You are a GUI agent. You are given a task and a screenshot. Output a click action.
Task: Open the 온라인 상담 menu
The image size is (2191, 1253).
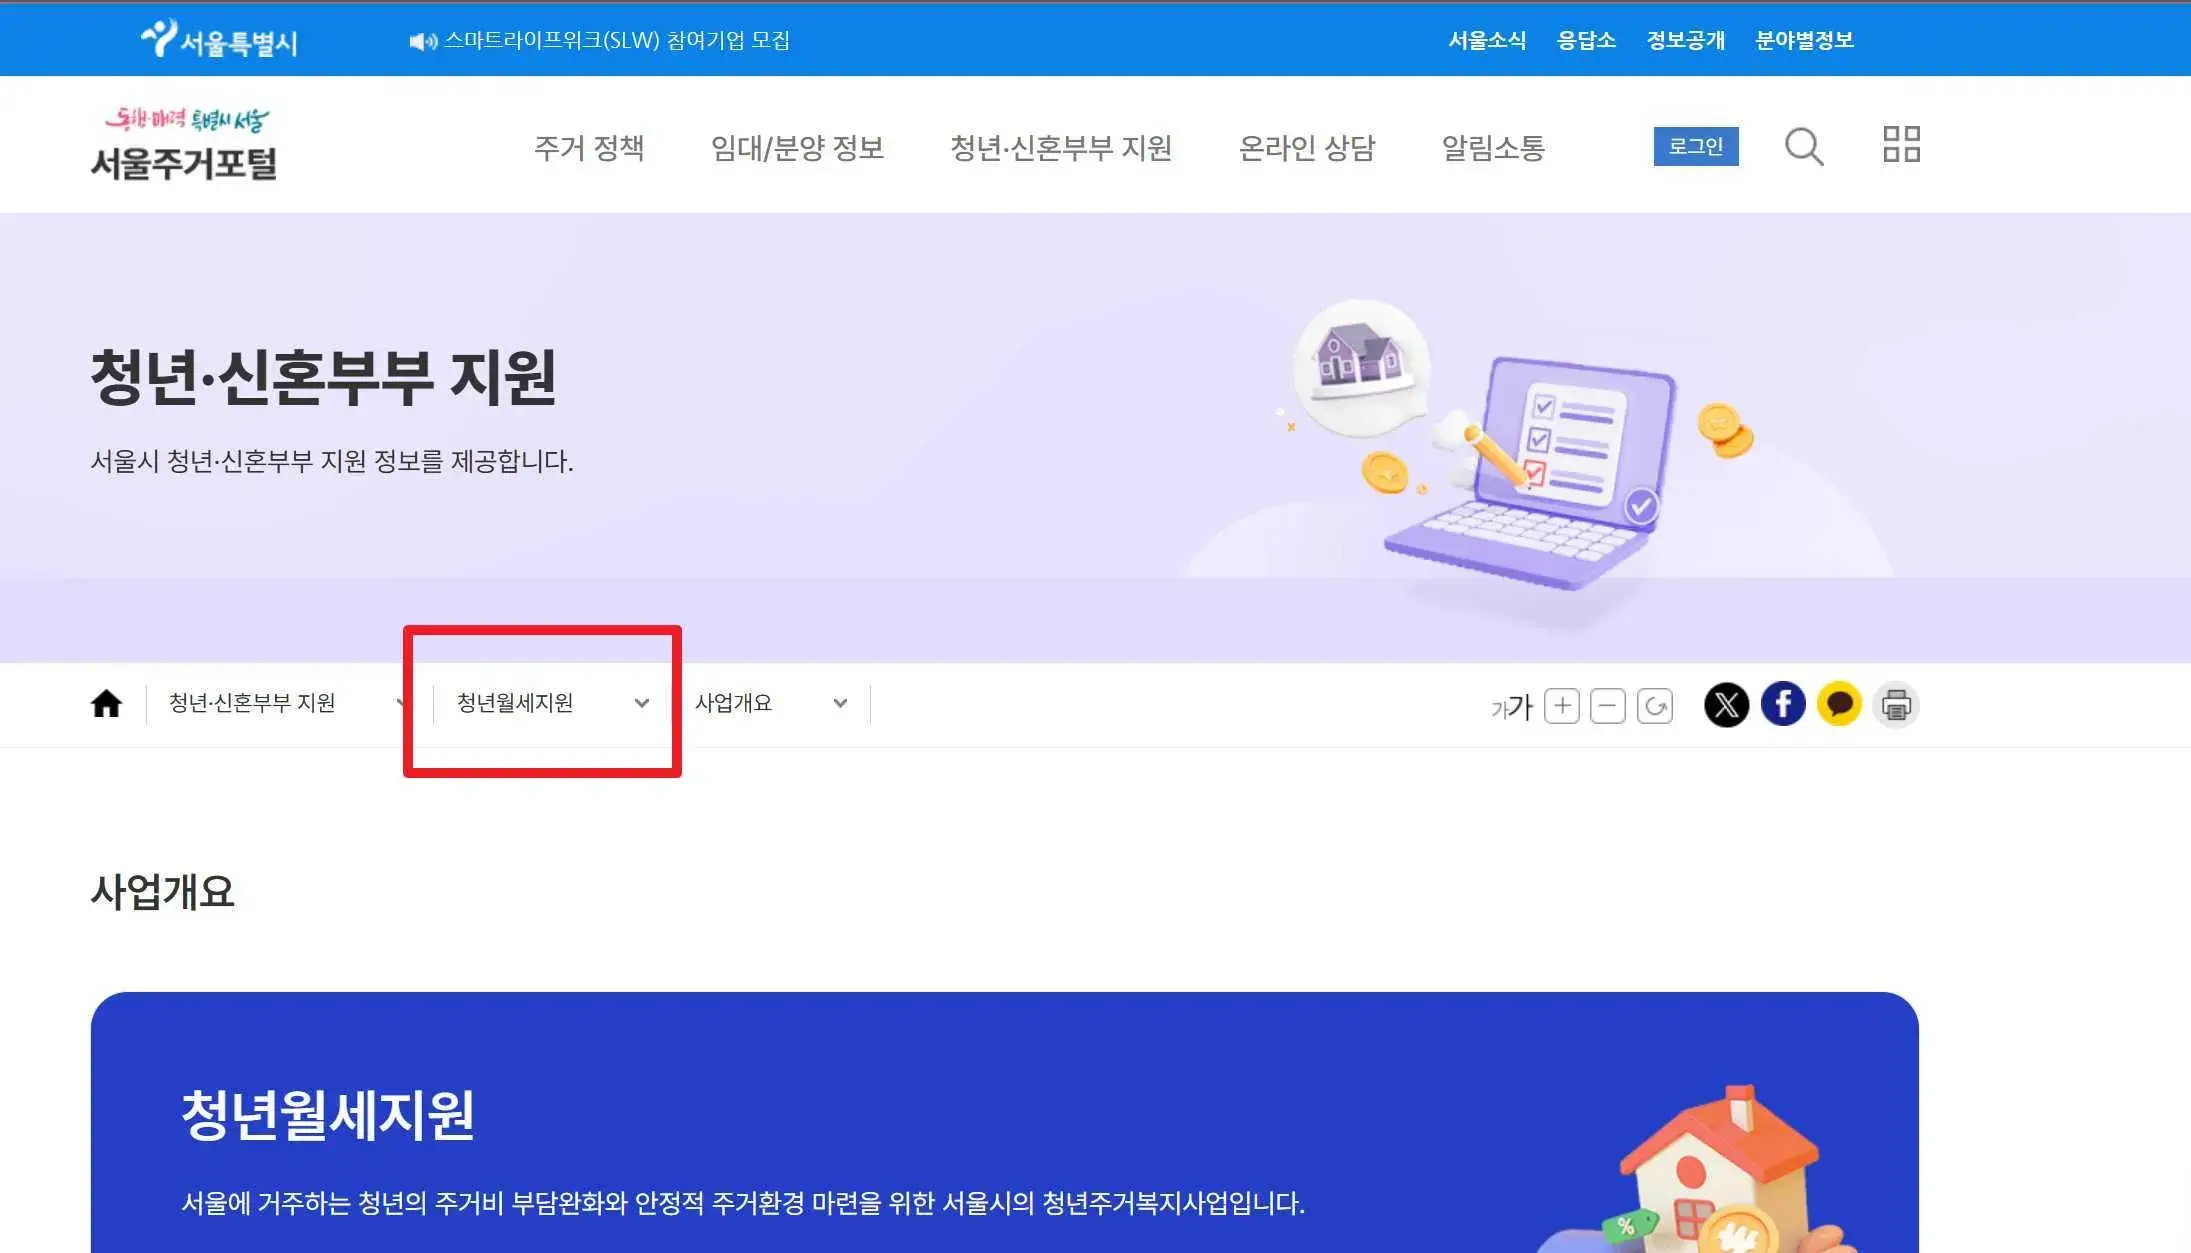pos(1307,147)
